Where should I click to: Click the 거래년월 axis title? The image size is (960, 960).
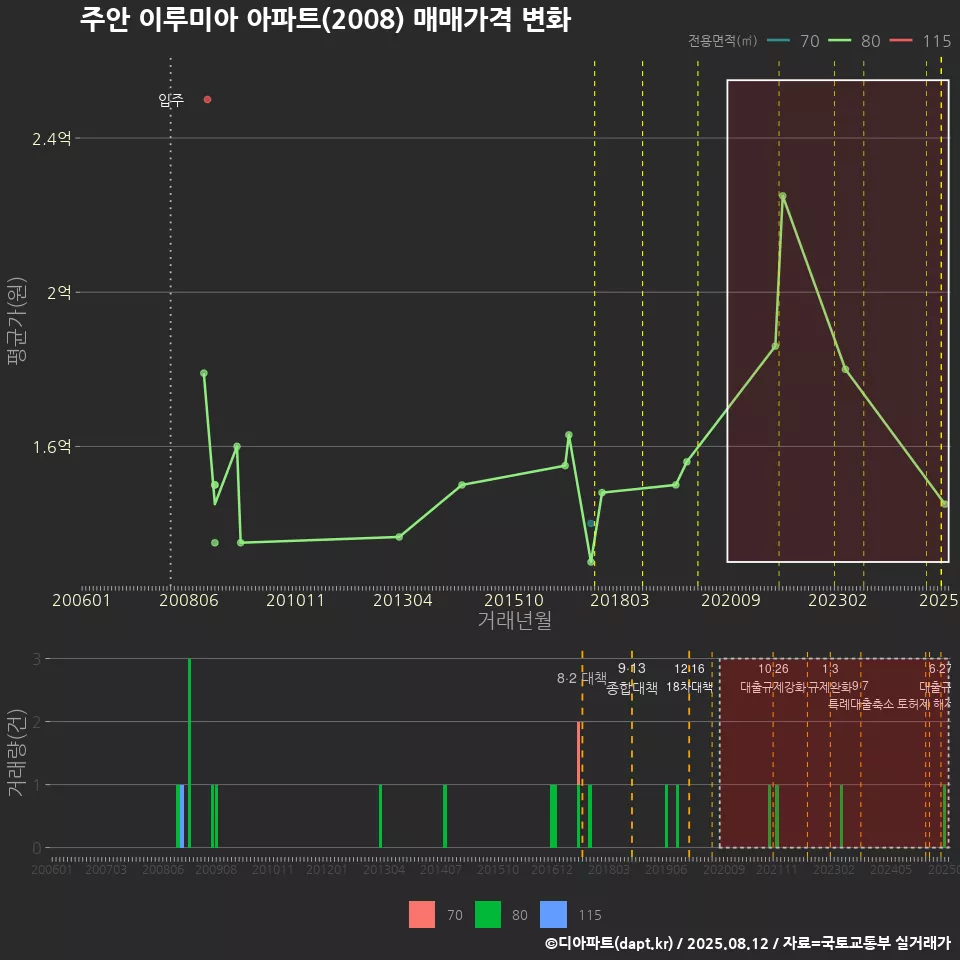(514, 620)
